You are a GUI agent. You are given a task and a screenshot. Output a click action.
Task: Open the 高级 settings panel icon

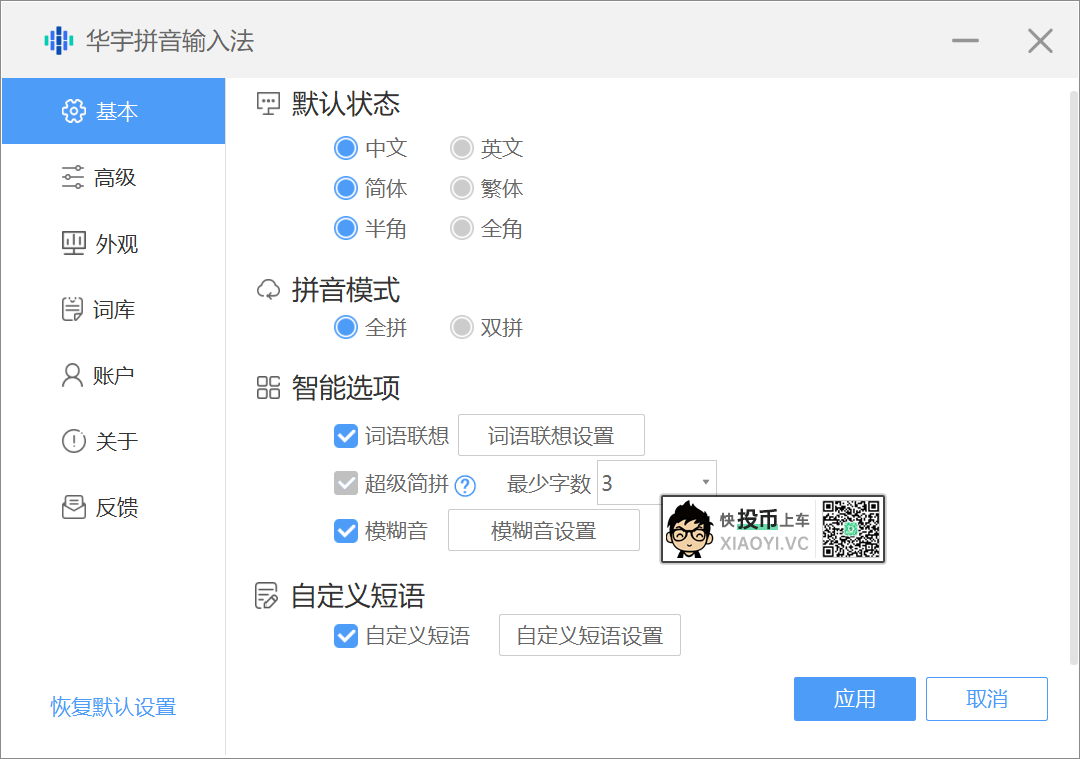[x=72, y=177]
